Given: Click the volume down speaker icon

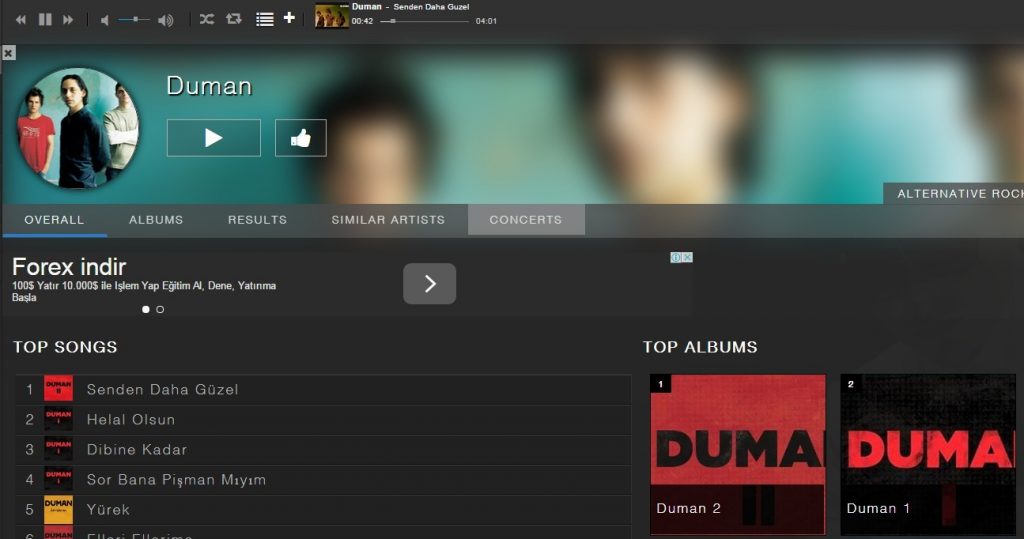Looking at the screenshot, I should point(104,20).
